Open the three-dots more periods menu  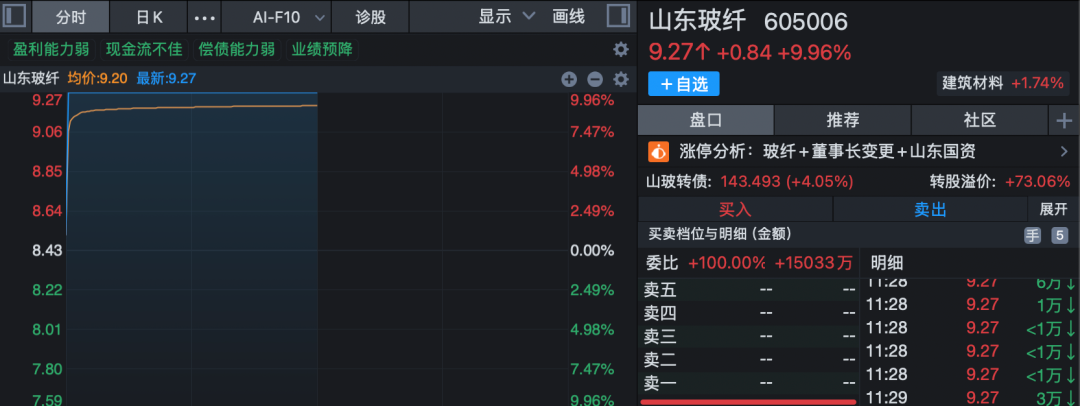click(203, 18)
